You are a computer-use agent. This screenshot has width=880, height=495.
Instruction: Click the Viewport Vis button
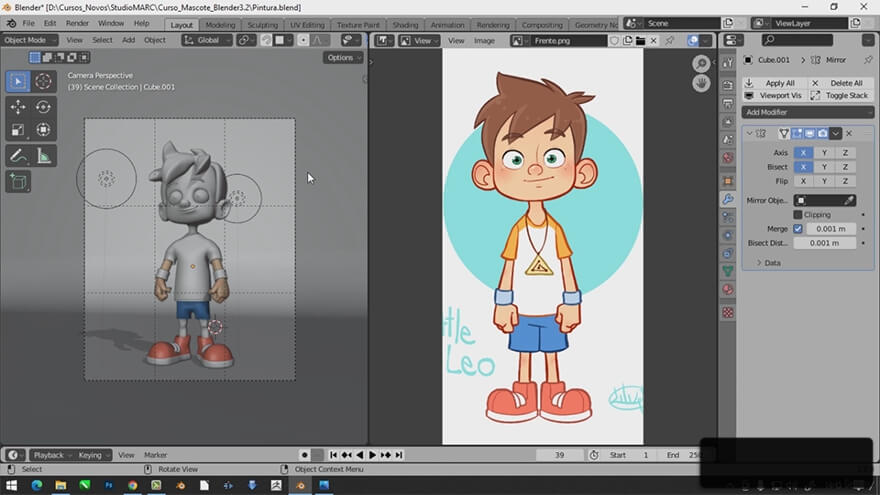click(x=774, y=95)
